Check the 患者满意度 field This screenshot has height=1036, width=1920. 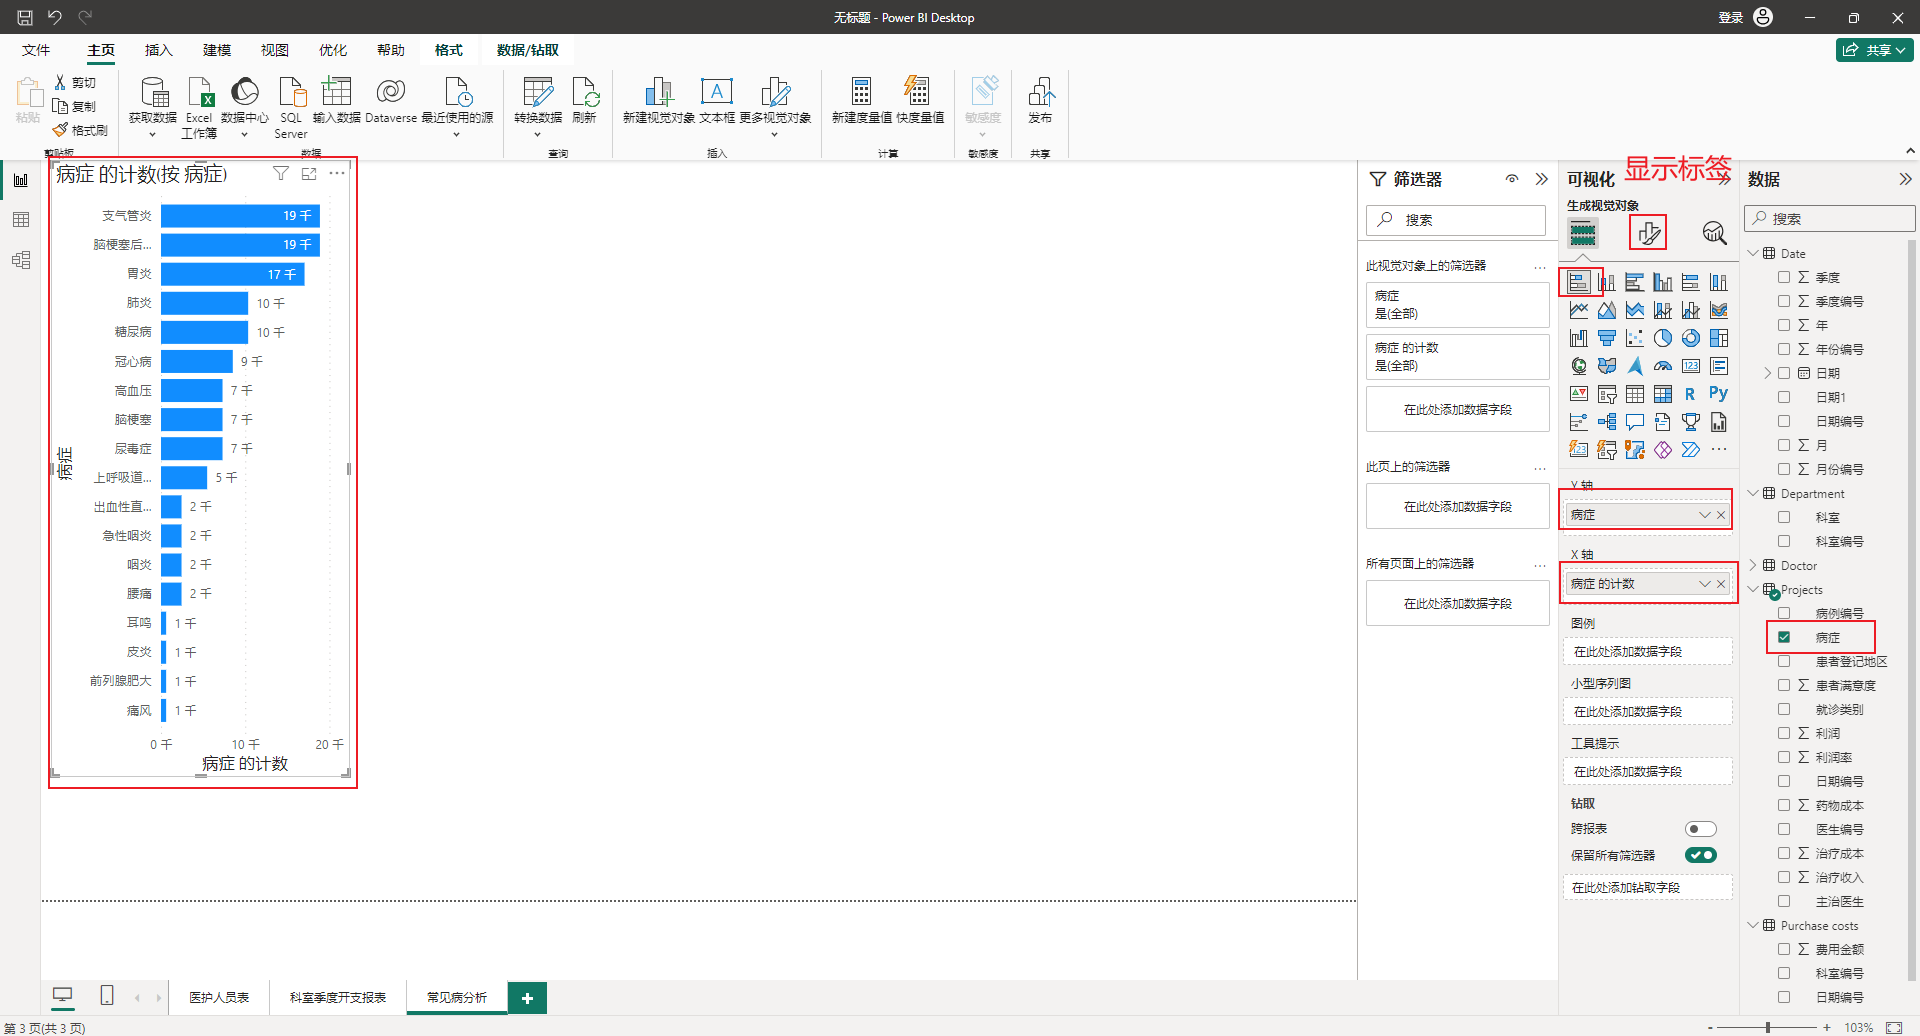point(1784,685)
